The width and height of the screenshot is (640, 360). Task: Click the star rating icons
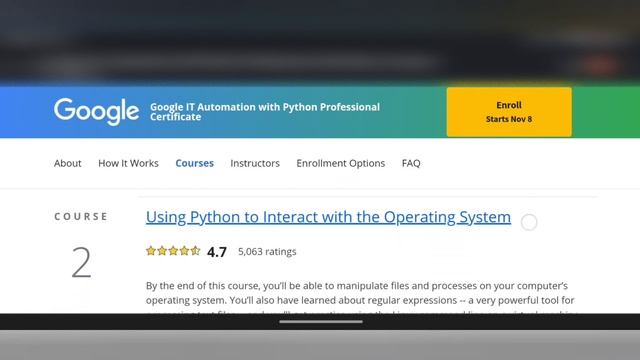pyautogui.click(x=173, y=251)
